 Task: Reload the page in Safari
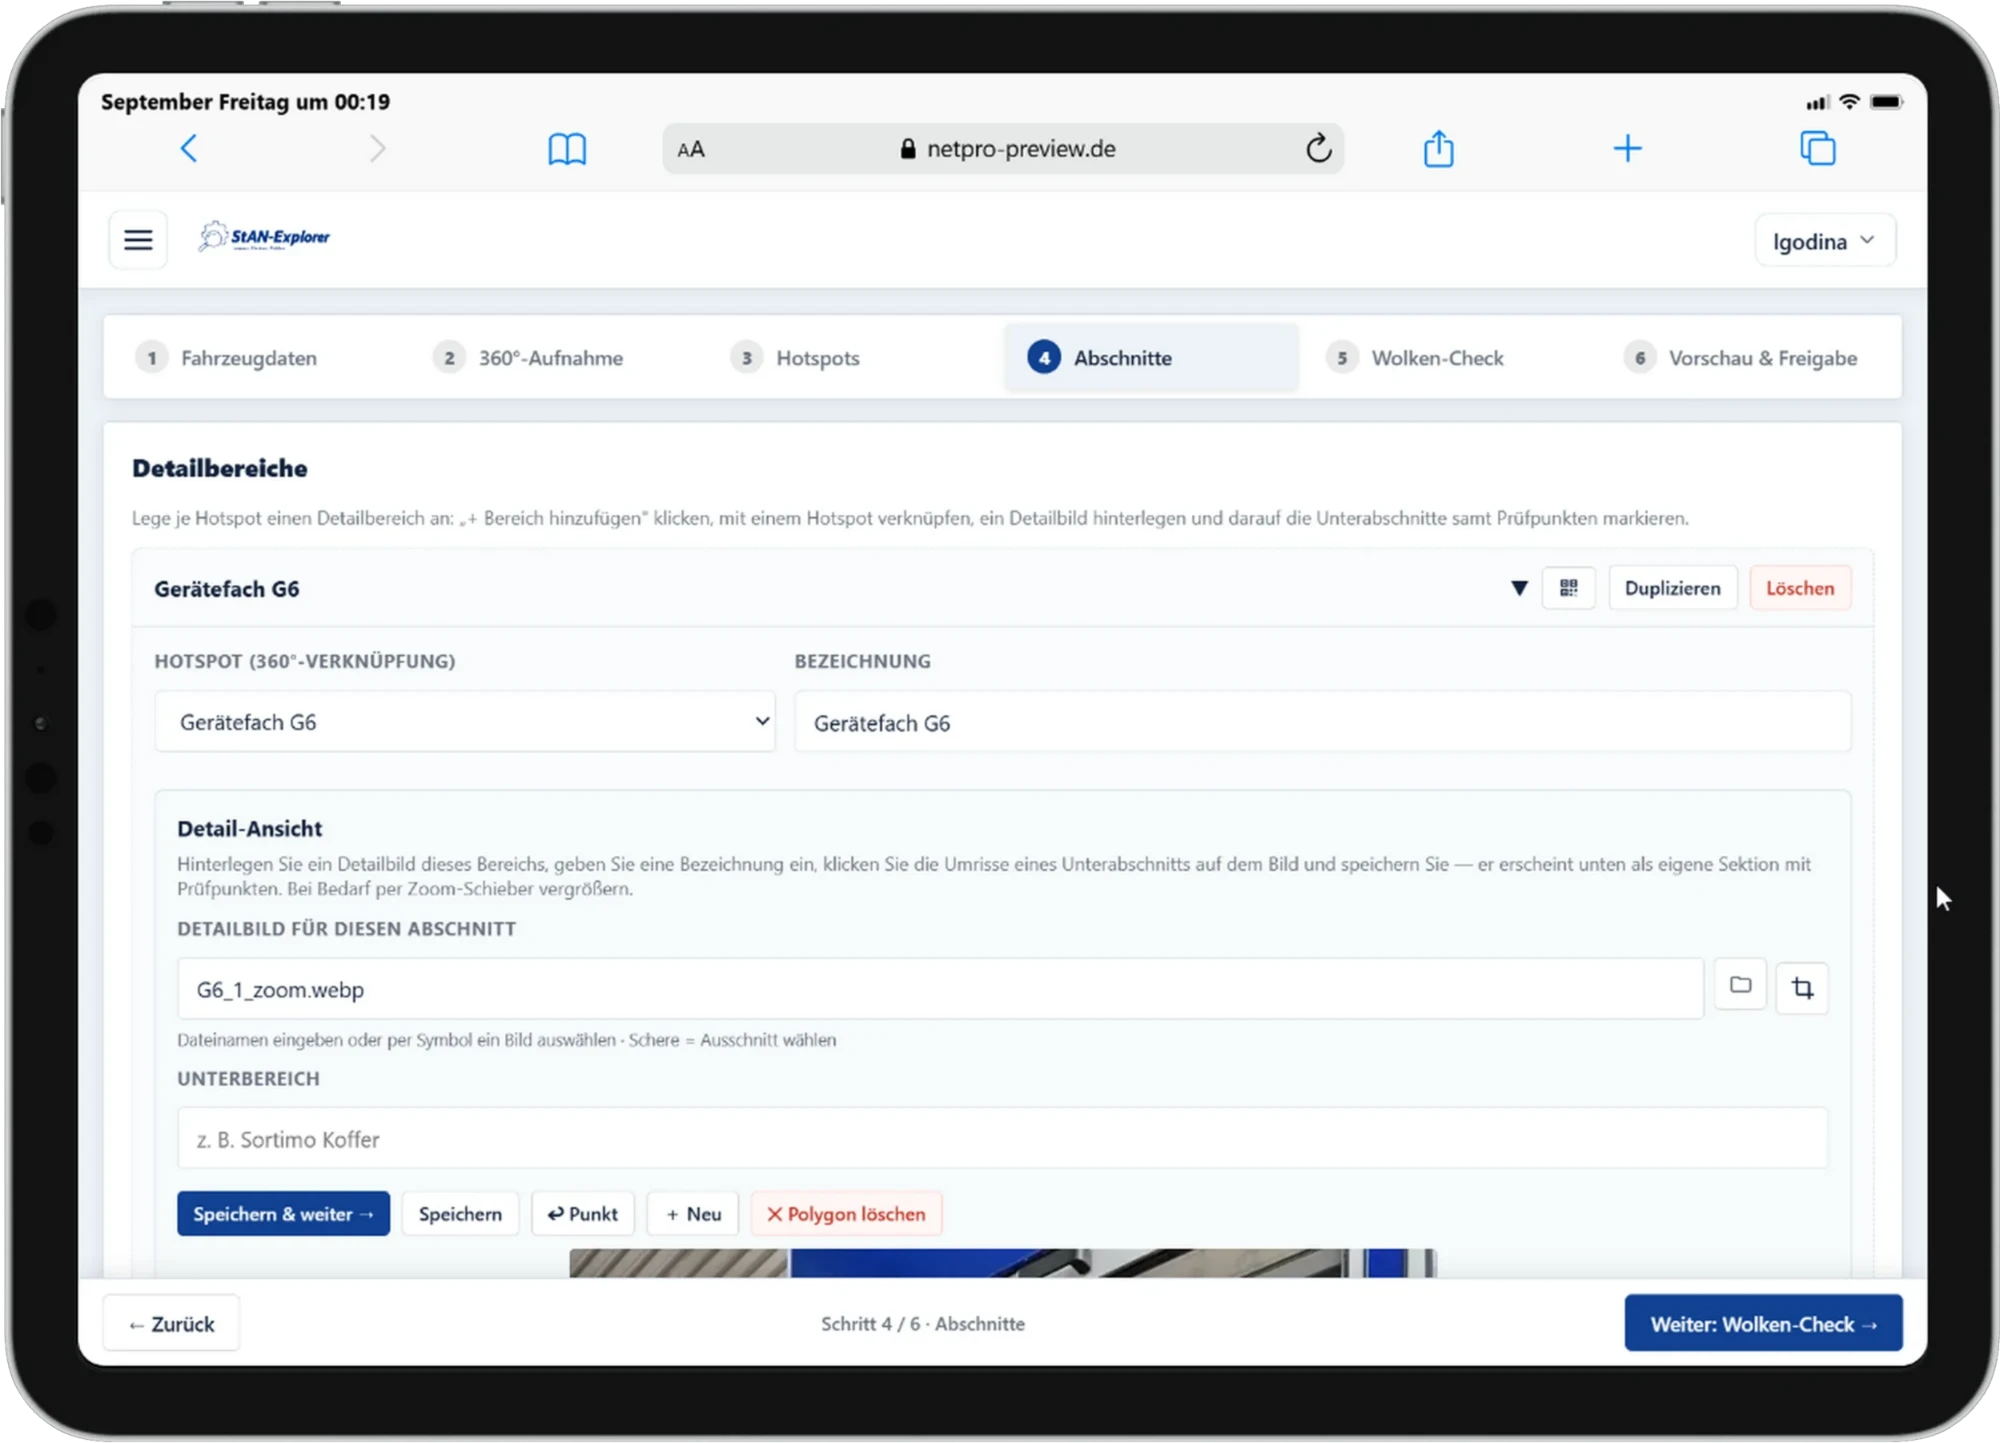[x=1318, y=149]
